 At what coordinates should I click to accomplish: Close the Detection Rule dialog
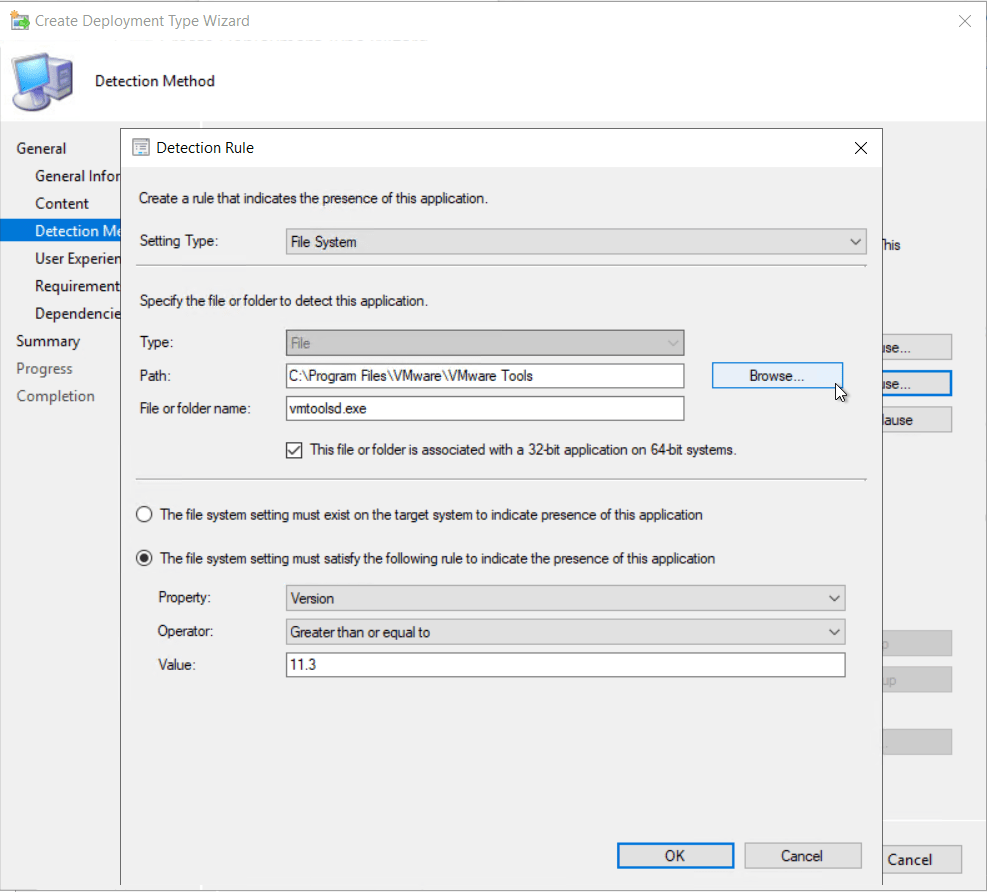860,148
